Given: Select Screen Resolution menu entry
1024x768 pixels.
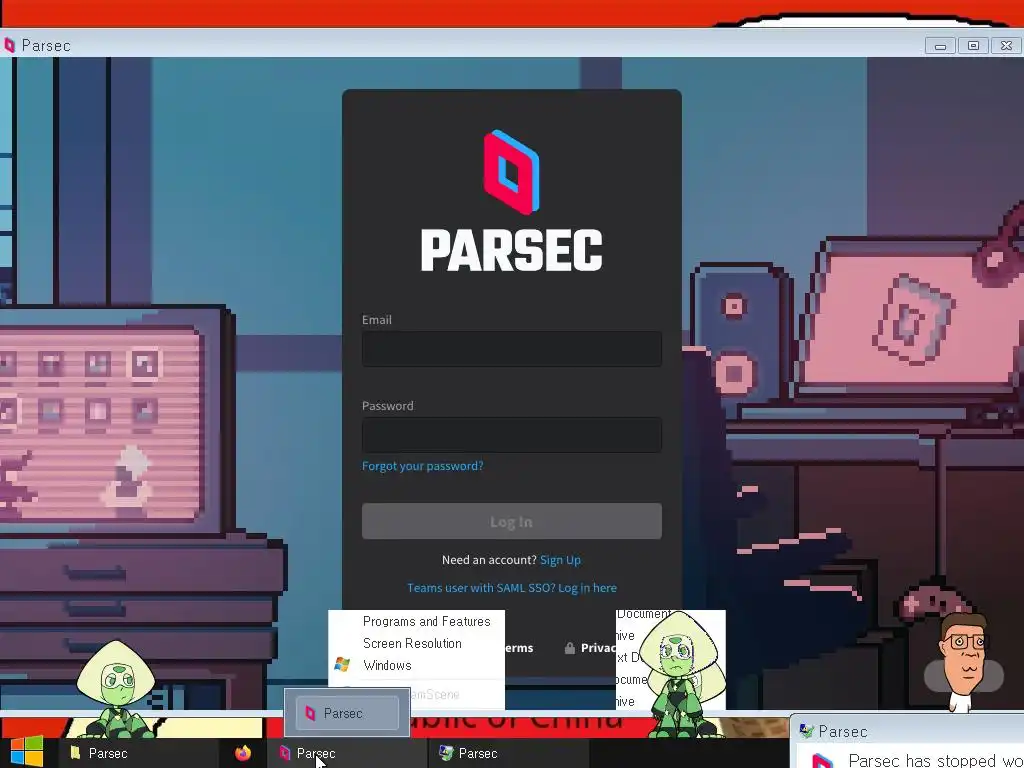Looking at the screenshot, I should (412, 643).
